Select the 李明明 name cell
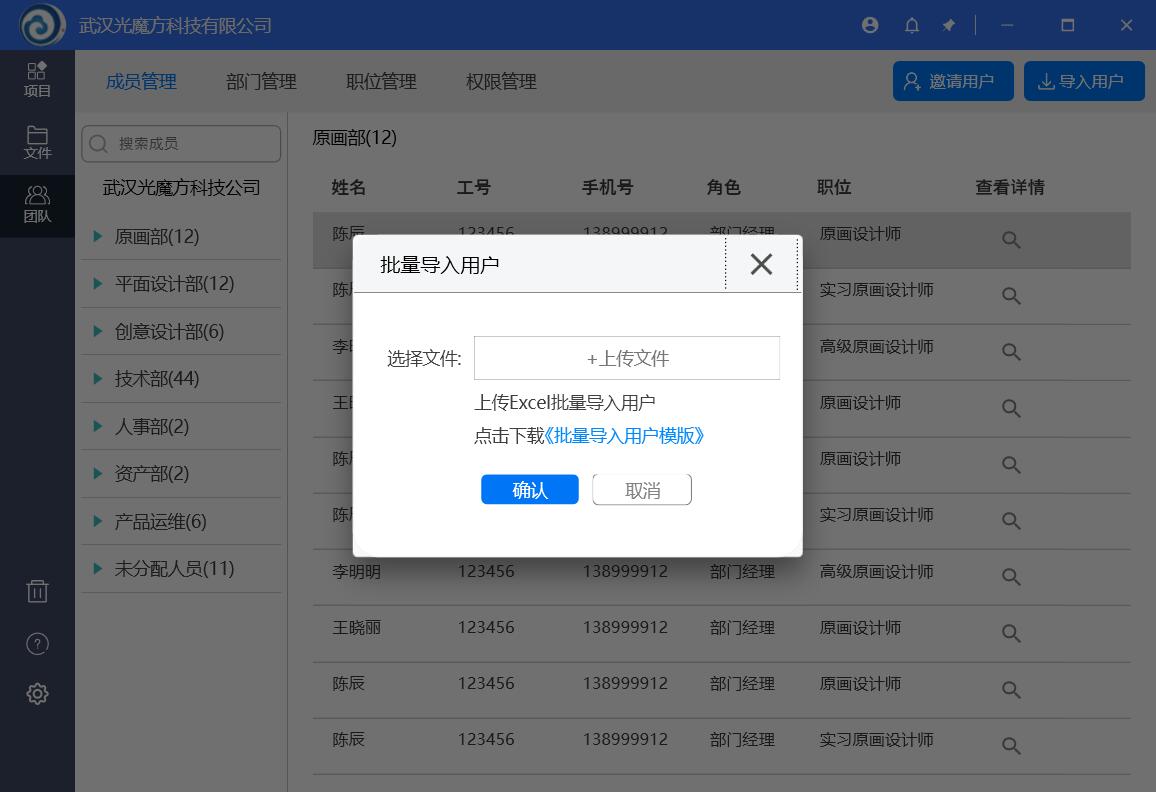 pyautogui.click(x=356, y=572)
